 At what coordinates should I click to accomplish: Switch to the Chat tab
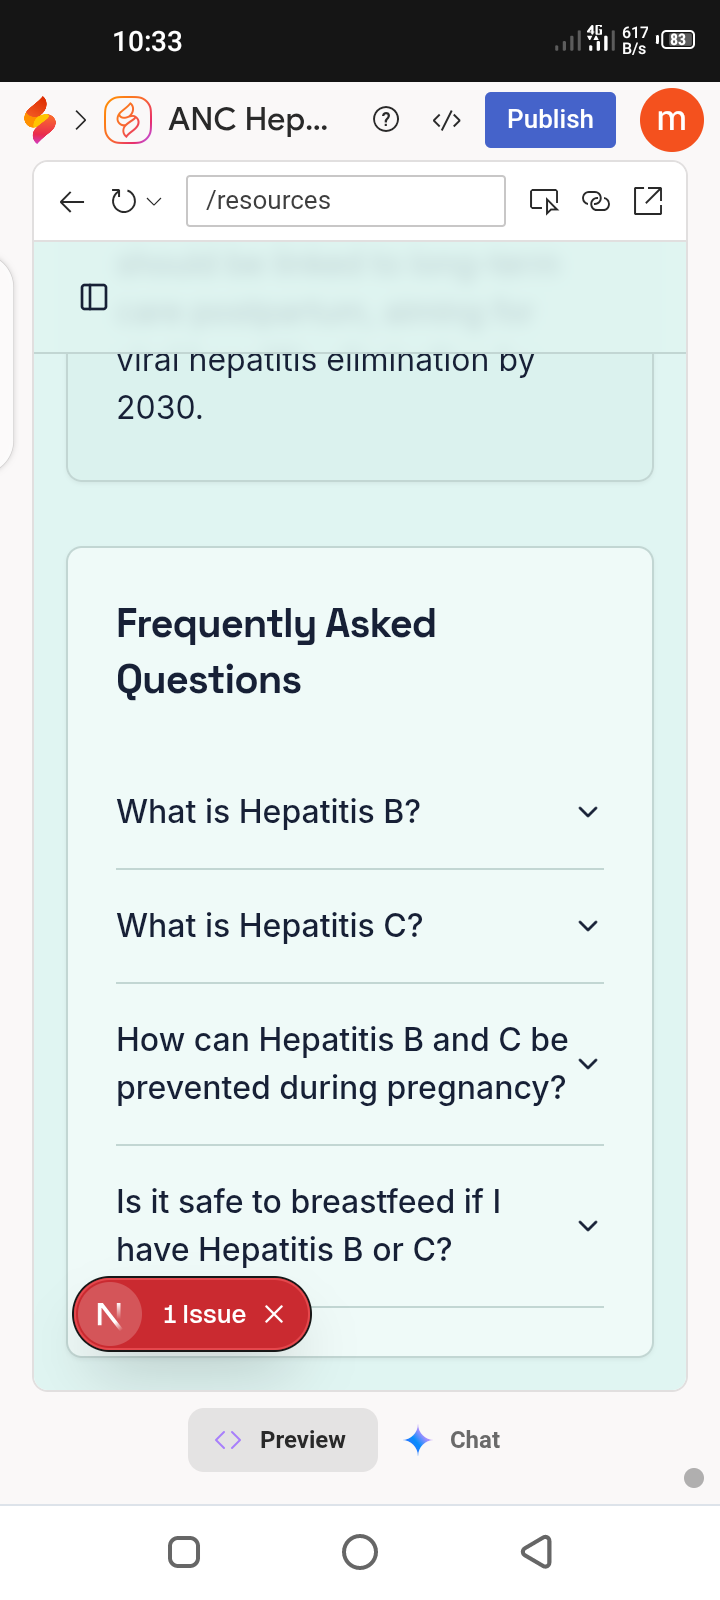452,1440
